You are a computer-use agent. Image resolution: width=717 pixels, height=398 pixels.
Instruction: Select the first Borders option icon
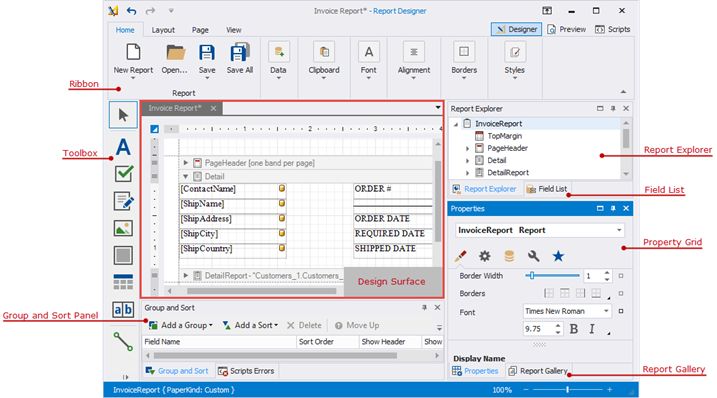[549, 293]
